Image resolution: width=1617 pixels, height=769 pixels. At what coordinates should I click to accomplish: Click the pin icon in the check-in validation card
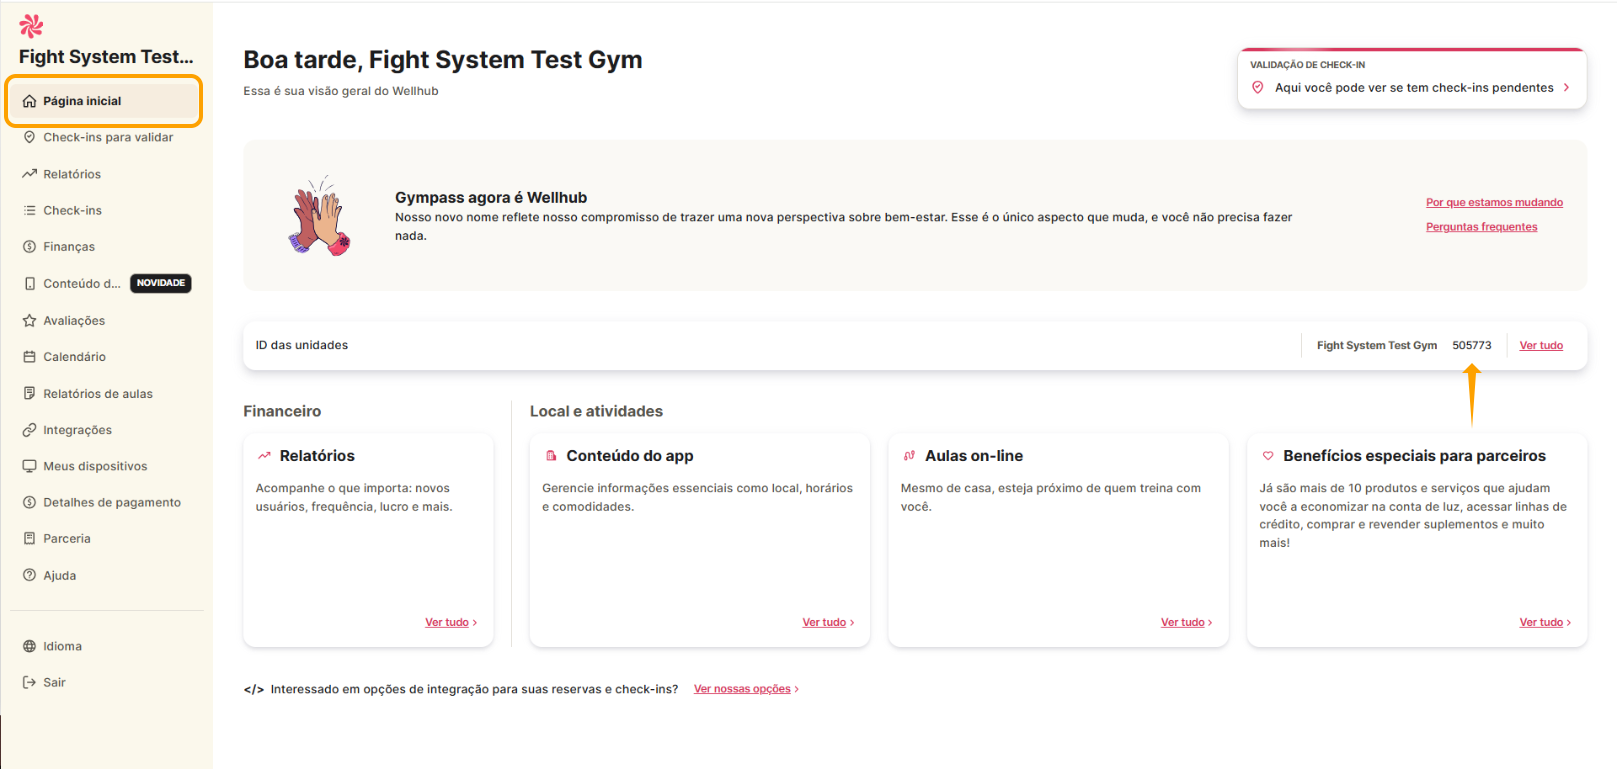(1258, 88)
